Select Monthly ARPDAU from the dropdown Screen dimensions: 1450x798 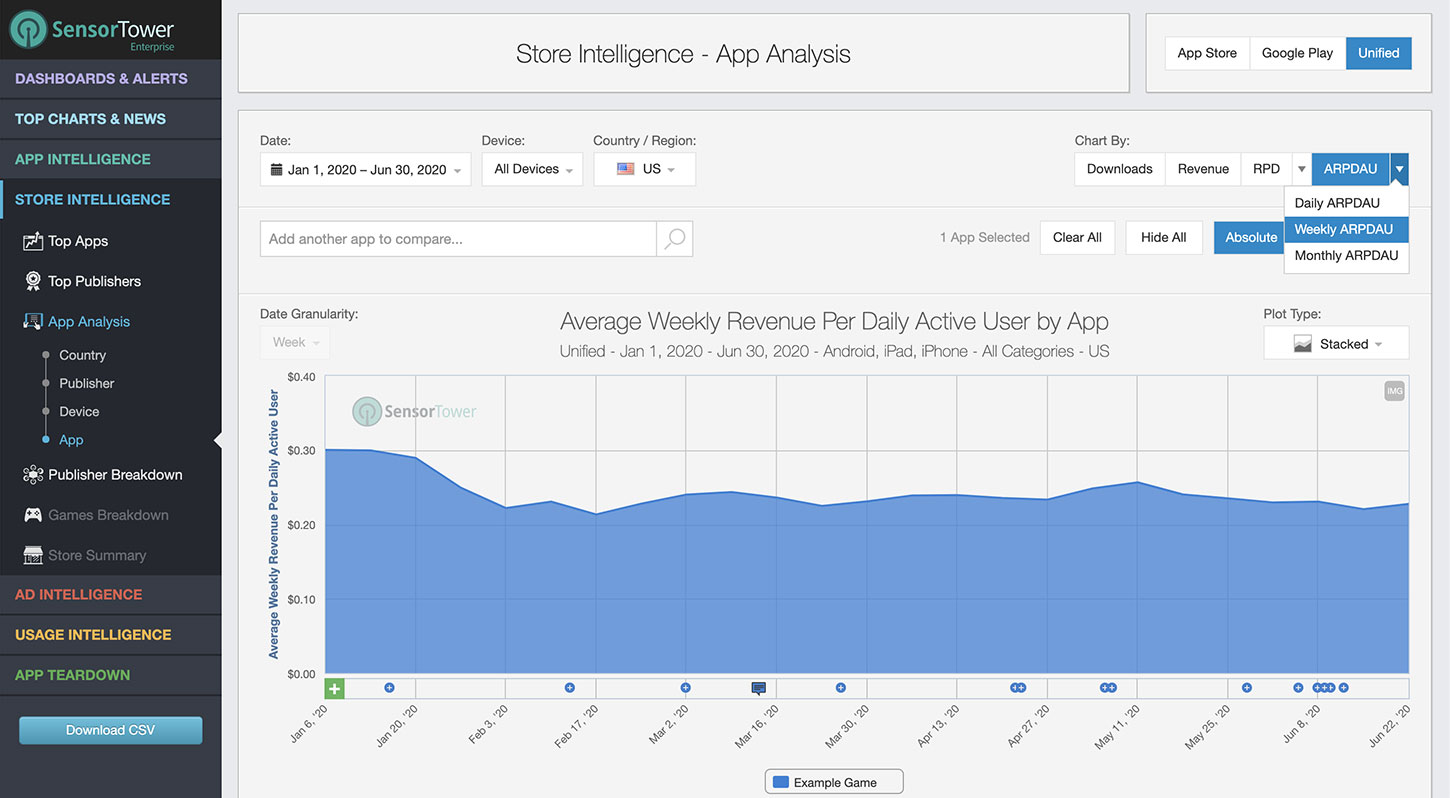tap(1346, 255)
